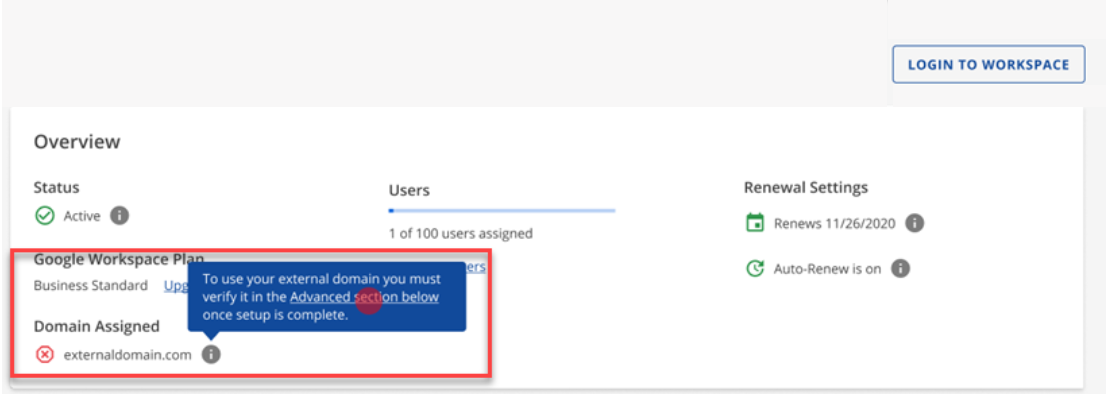
Task: Click the externaldomain.com domain text
Action: click(127, 355)
